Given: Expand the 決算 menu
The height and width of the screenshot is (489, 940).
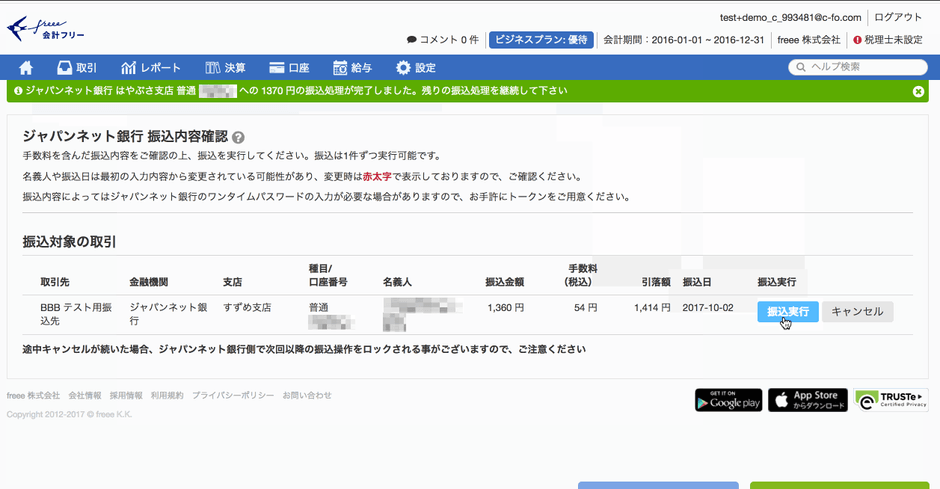Looking at the screenshot, I should coord(225,68).
